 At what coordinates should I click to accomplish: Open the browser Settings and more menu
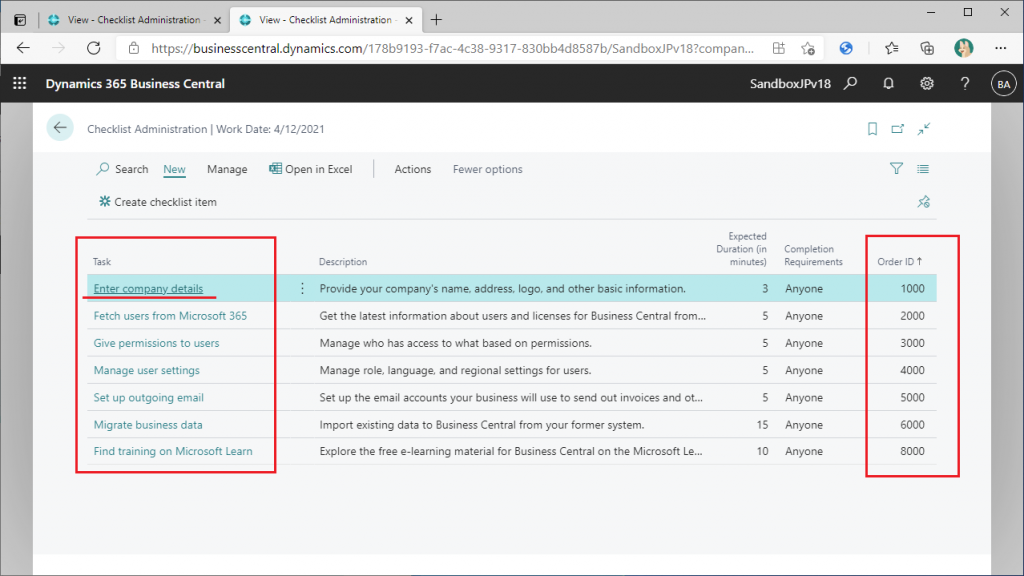coord(1000,48)
